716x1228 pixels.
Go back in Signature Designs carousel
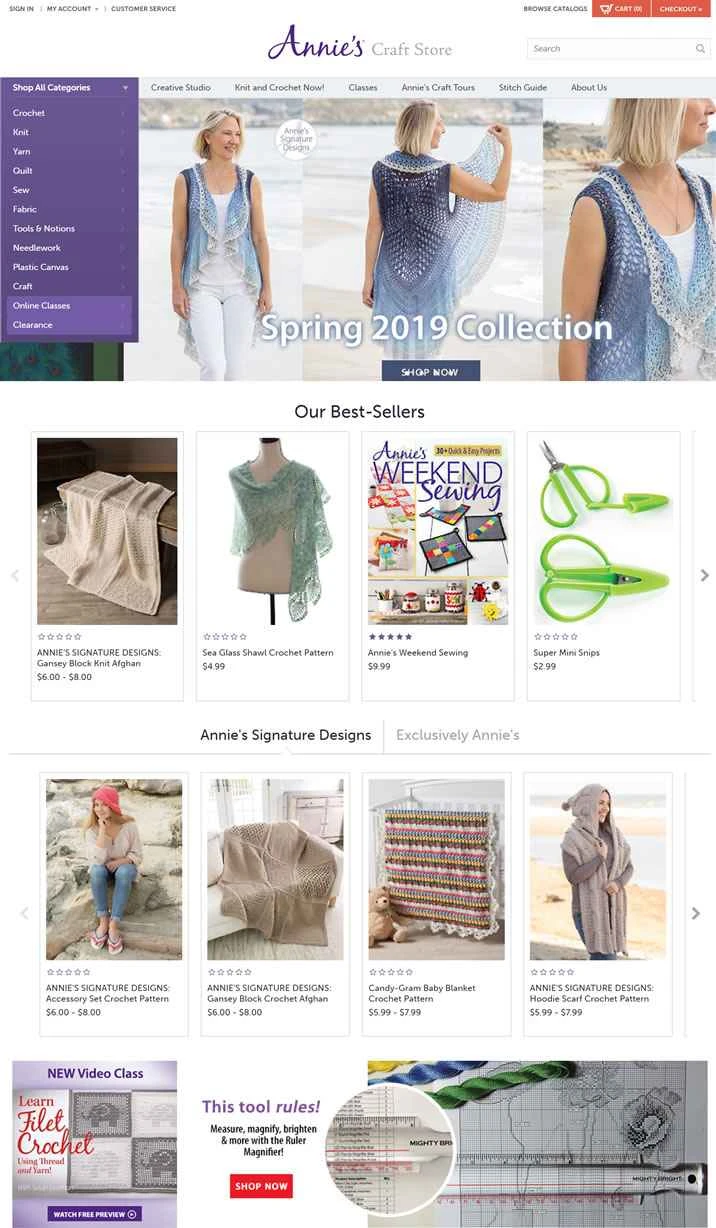click(x=24, y=913)
